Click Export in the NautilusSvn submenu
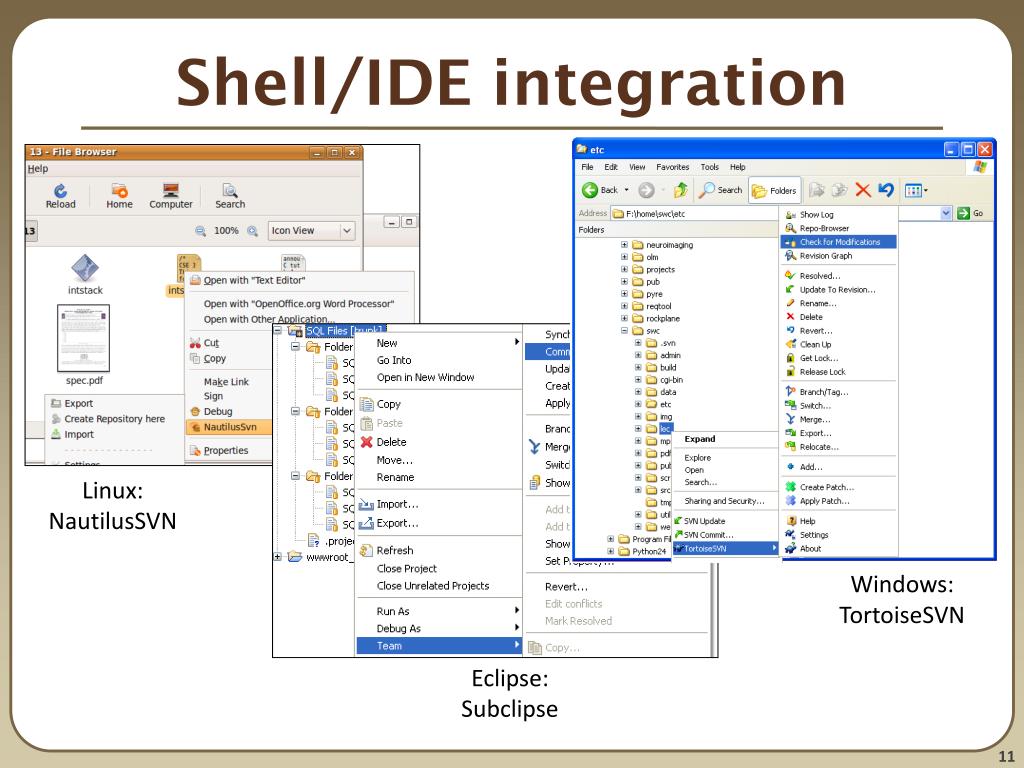 click(x=78, y=404)
